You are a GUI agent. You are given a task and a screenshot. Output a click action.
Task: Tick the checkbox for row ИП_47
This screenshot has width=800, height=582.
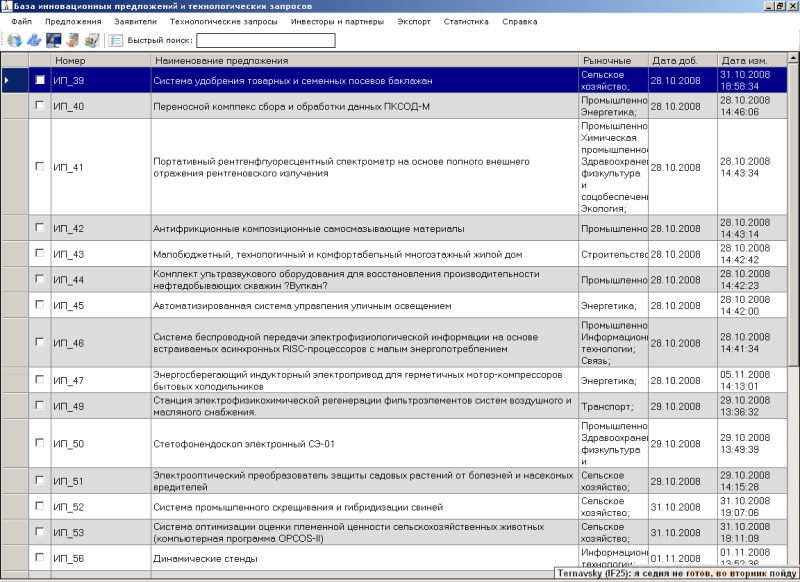coord(40,379)
